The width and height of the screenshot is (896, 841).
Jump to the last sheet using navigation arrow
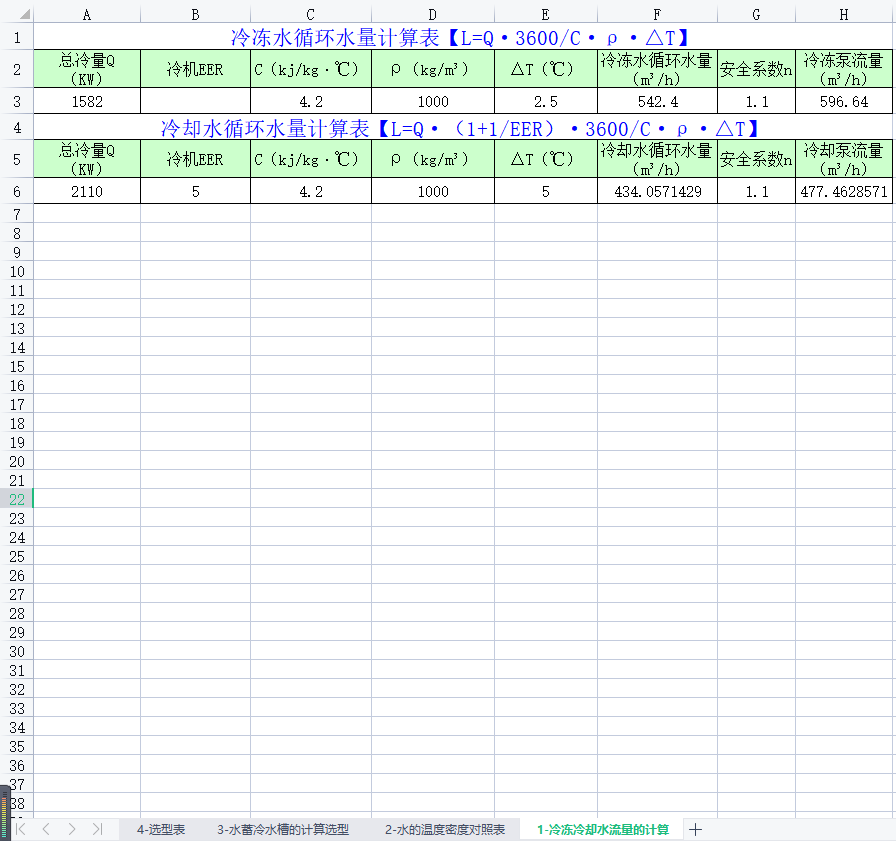[x=97, y=829]
